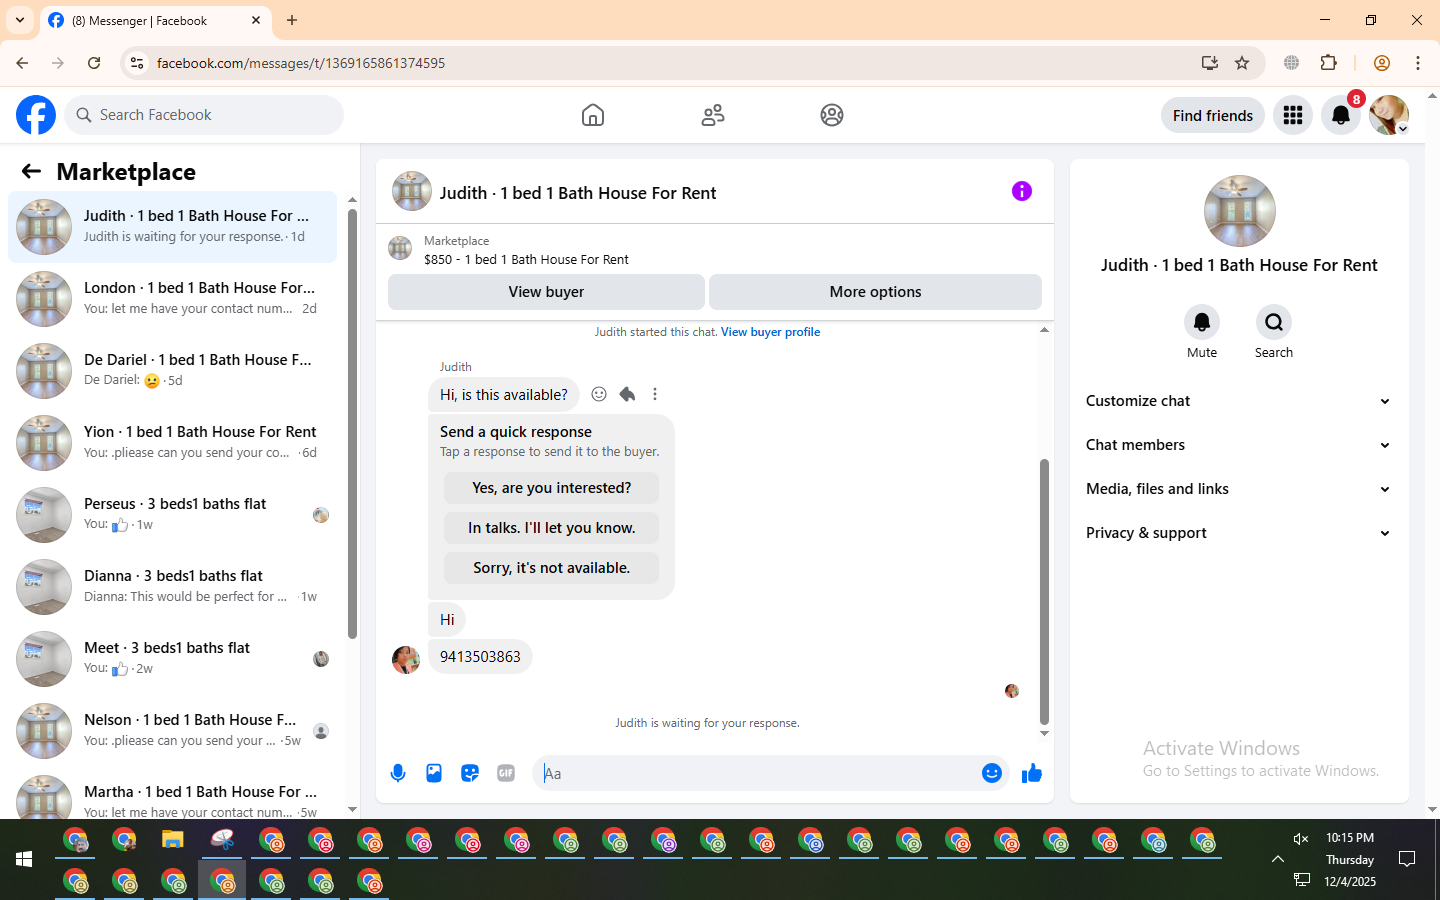Open conversation information purple icon
Viewport: 1440px width, 900px height.
tap(1022, 191)
